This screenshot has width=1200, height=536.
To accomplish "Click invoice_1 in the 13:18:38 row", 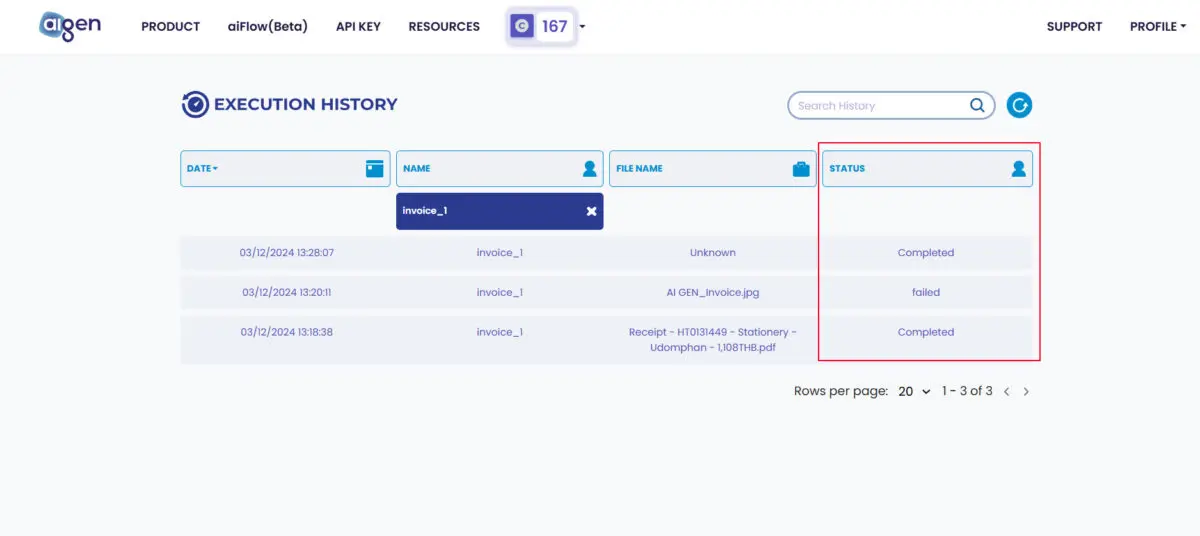I will tap(500, 332).
